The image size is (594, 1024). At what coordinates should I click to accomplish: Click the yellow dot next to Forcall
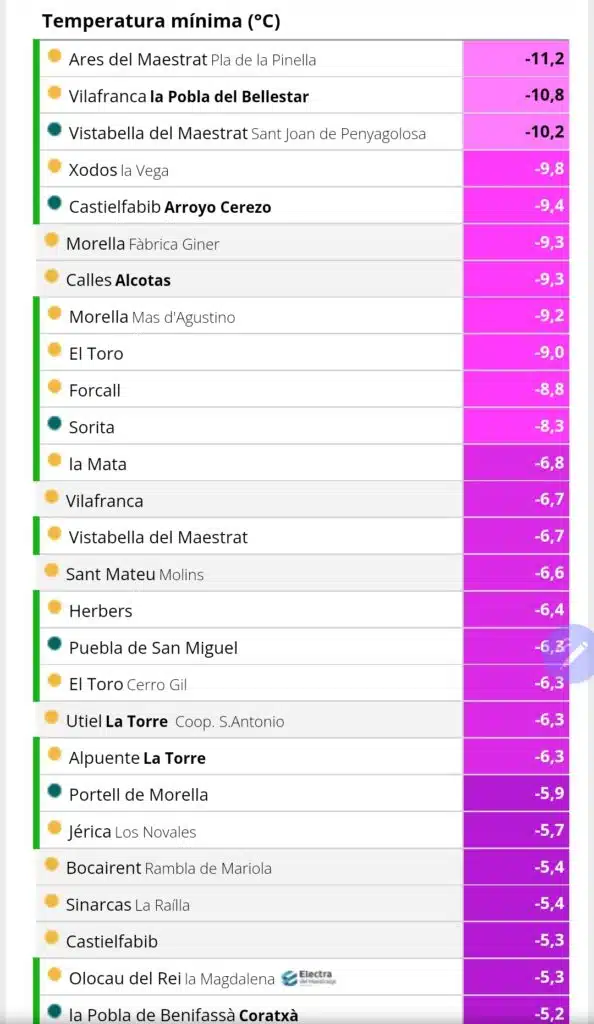55,387
